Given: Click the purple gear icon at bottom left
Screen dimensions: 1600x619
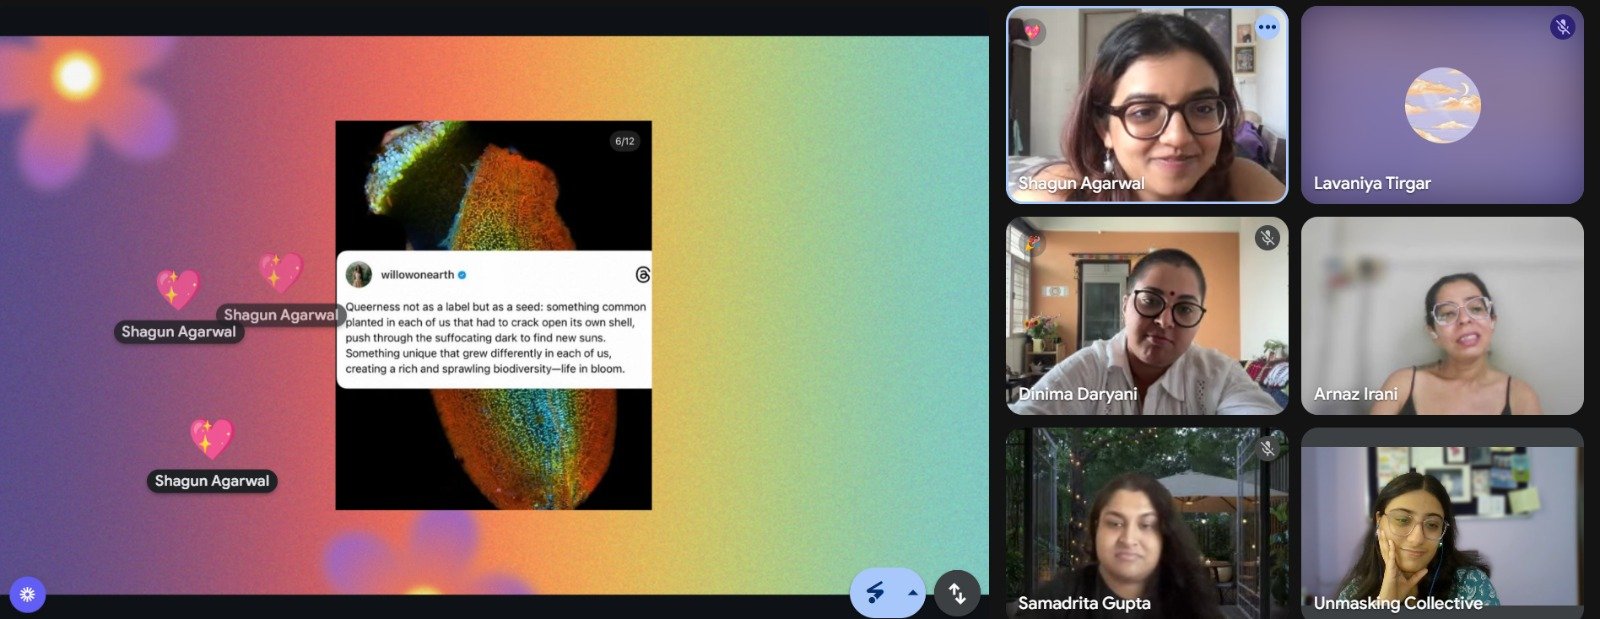Looking at the screenshot, I should [27, 594].
